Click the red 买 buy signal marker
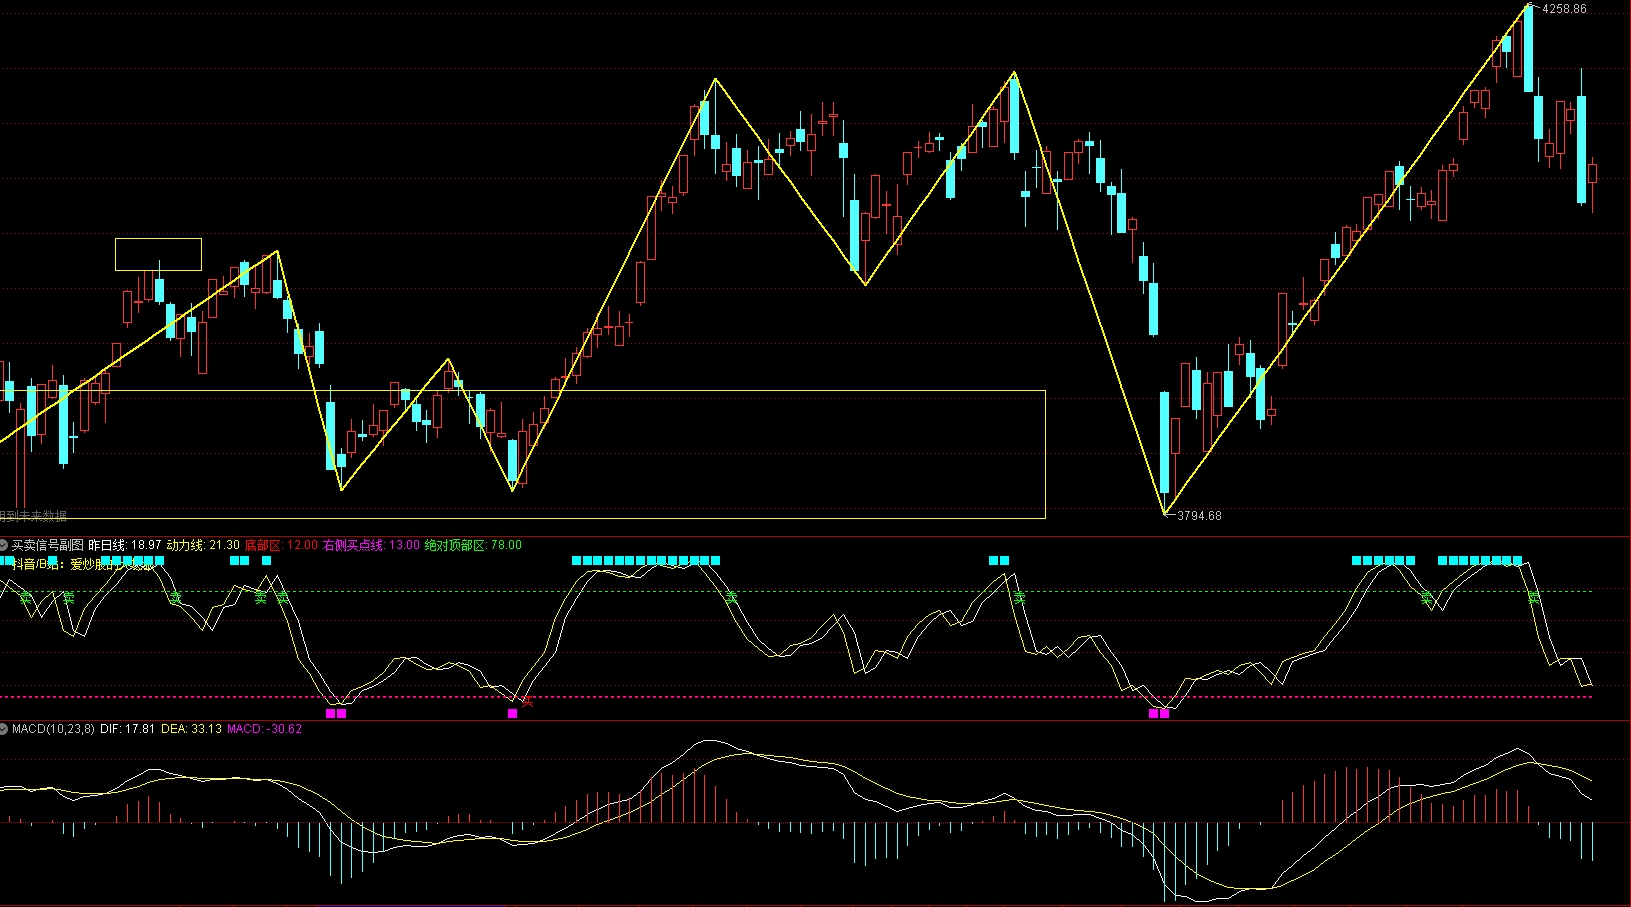1631x907 pixels. pyautogui.click(x=527, y=702)
